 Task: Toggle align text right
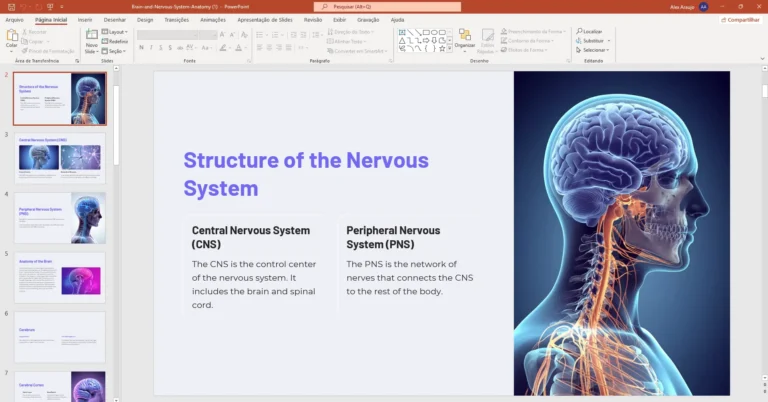279,47
